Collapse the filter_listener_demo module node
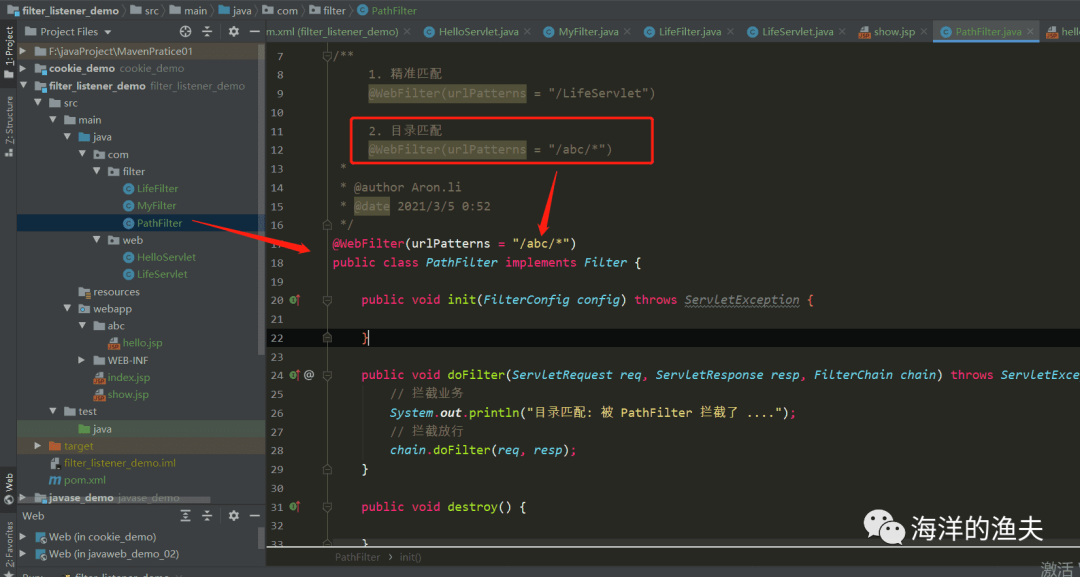1080x577 pixels. tap(23, 85)
